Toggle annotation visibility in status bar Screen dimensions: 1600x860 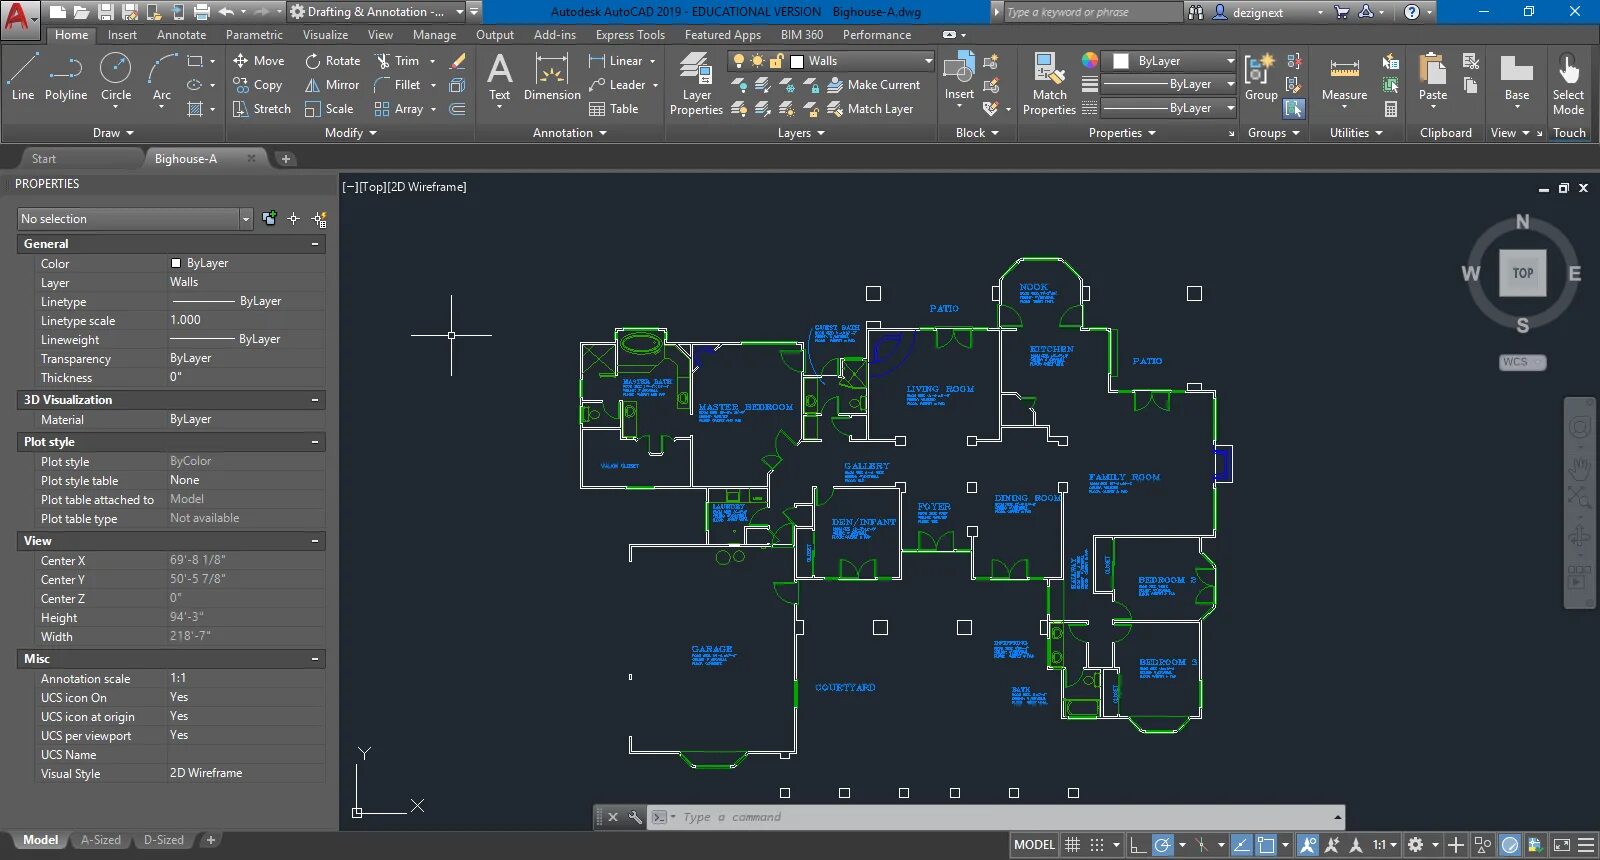click(1308, 845)
